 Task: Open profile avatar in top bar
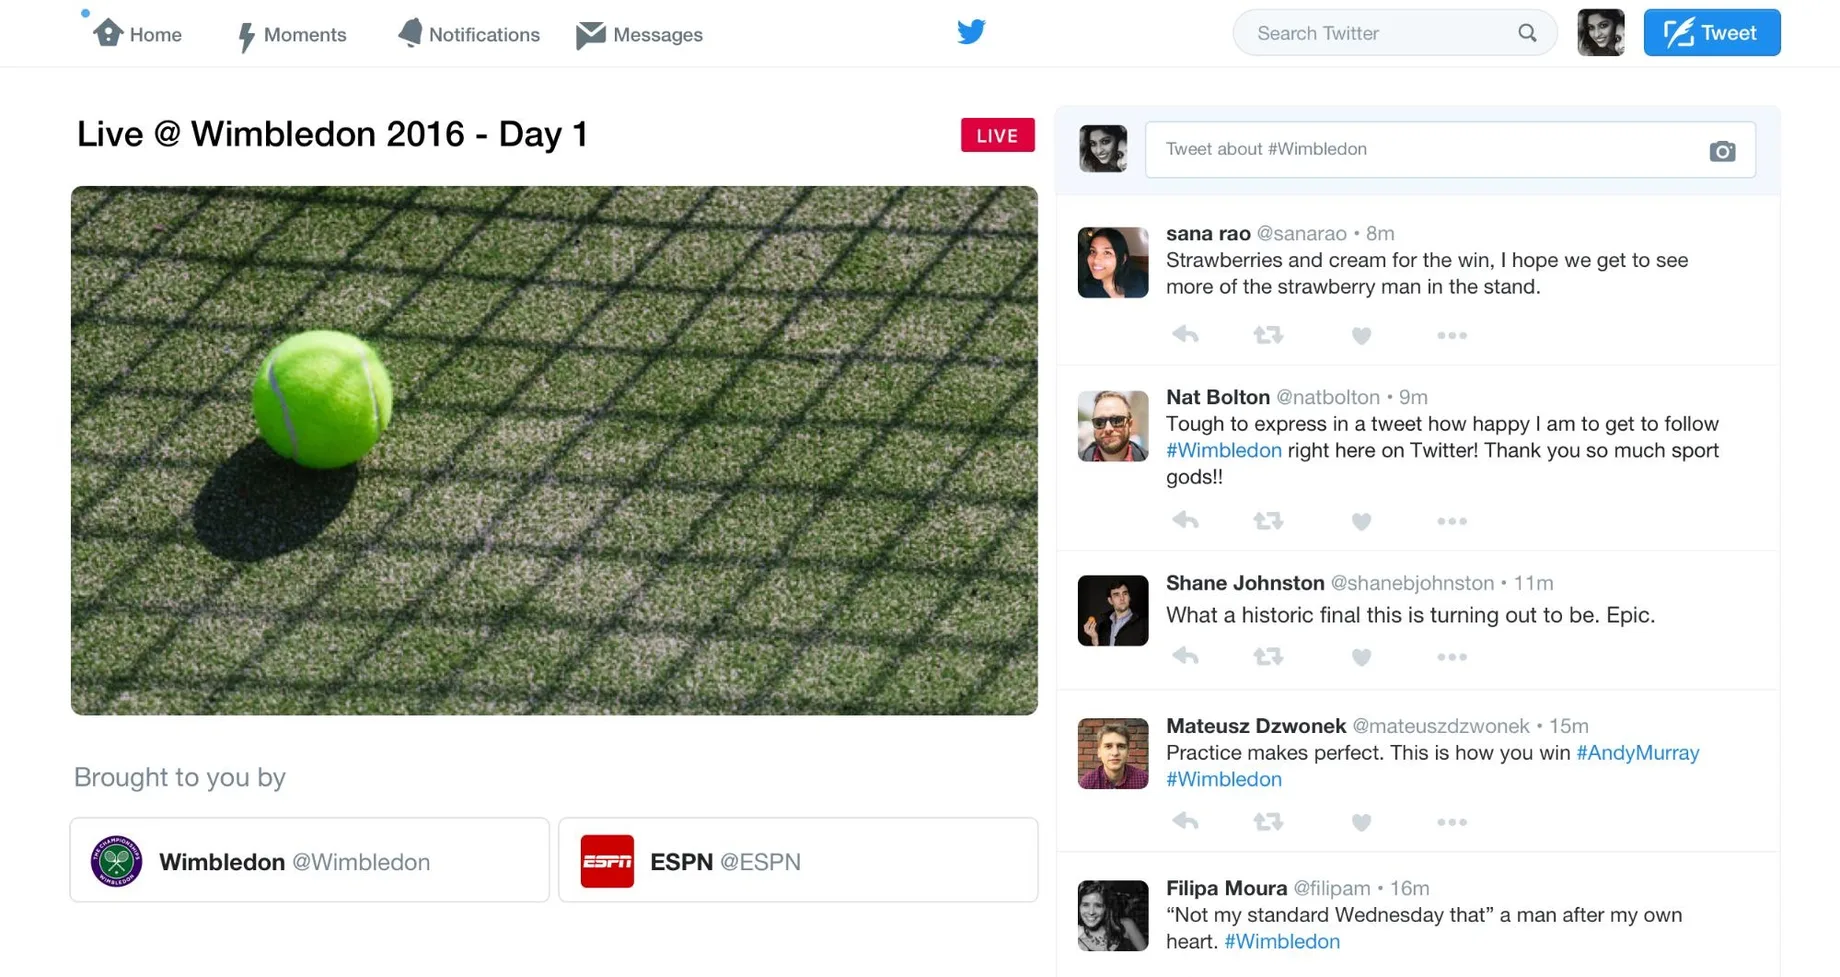(x=1601, y=33)
